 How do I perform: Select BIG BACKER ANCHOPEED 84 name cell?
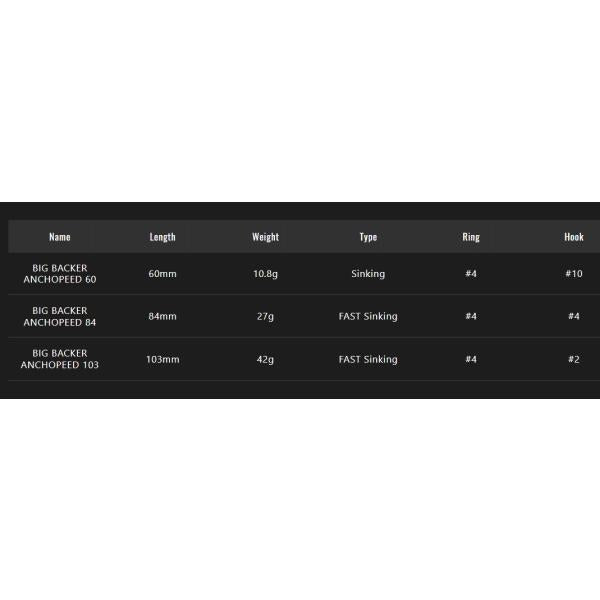(60, 316)
